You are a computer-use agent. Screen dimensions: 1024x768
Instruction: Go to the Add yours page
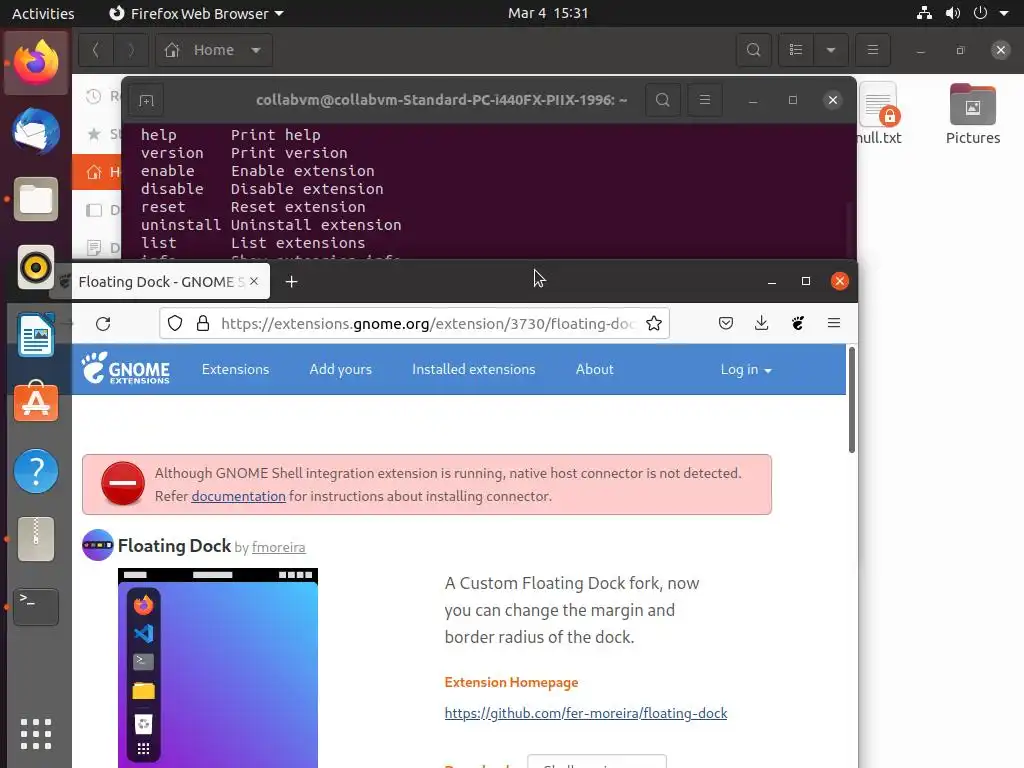[340, 370]
